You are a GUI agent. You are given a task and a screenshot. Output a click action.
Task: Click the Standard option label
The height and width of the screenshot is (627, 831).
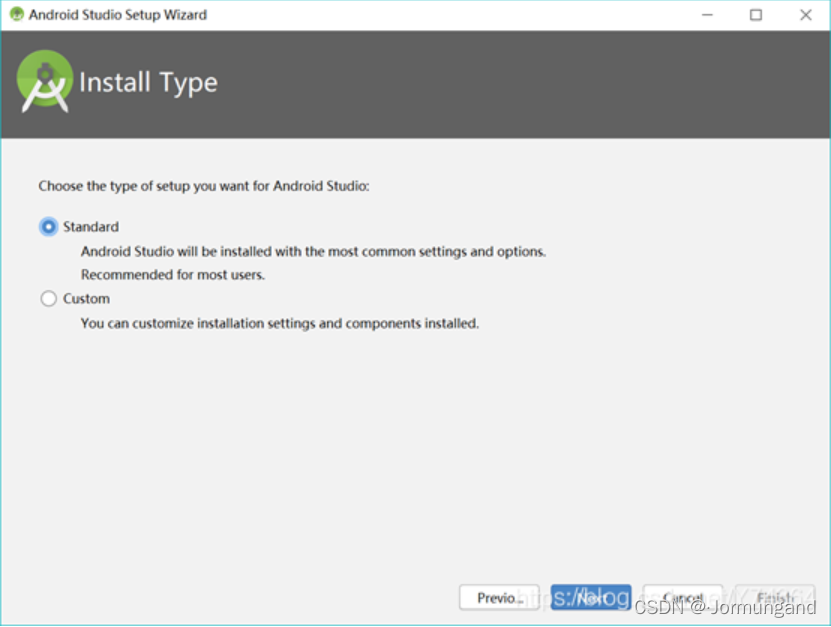pos(91,227)
